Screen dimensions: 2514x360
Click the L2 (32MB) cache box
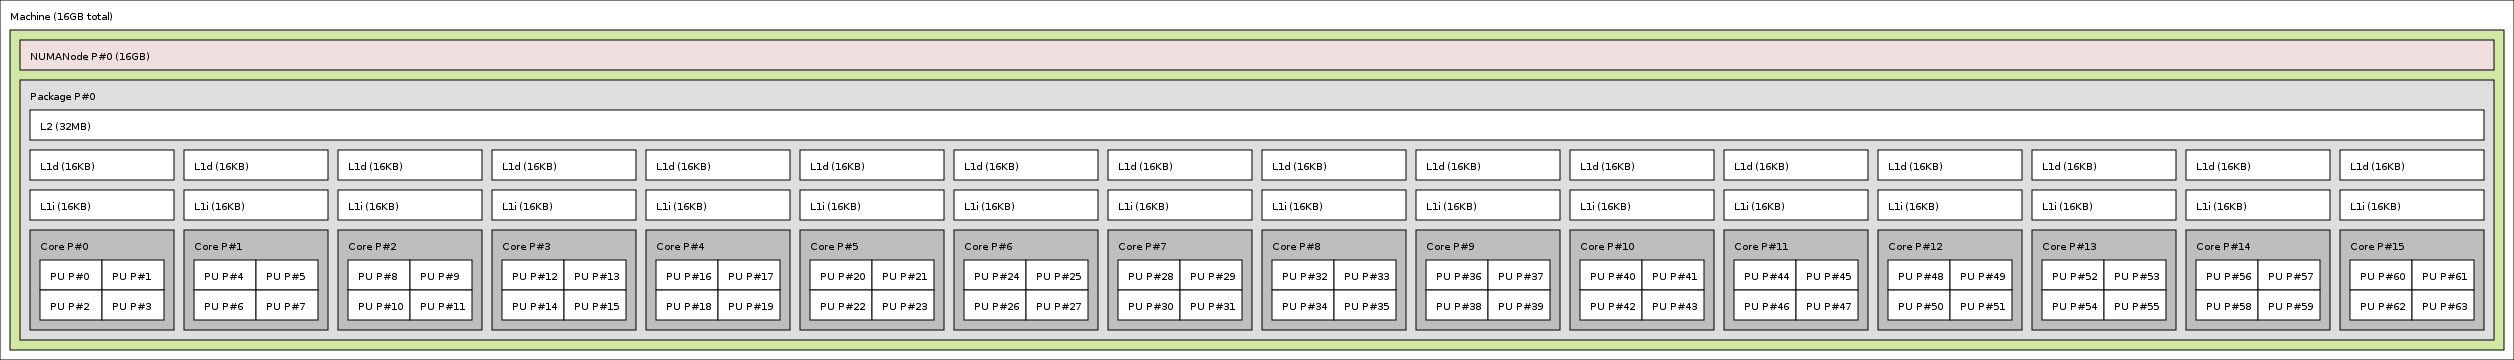pos(1257,126)
